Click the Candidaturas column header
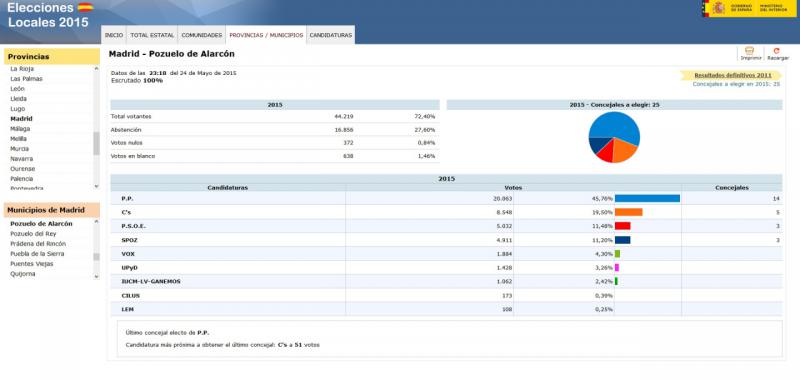This screenshot has height=380, width=800. (x=228, y=188)
